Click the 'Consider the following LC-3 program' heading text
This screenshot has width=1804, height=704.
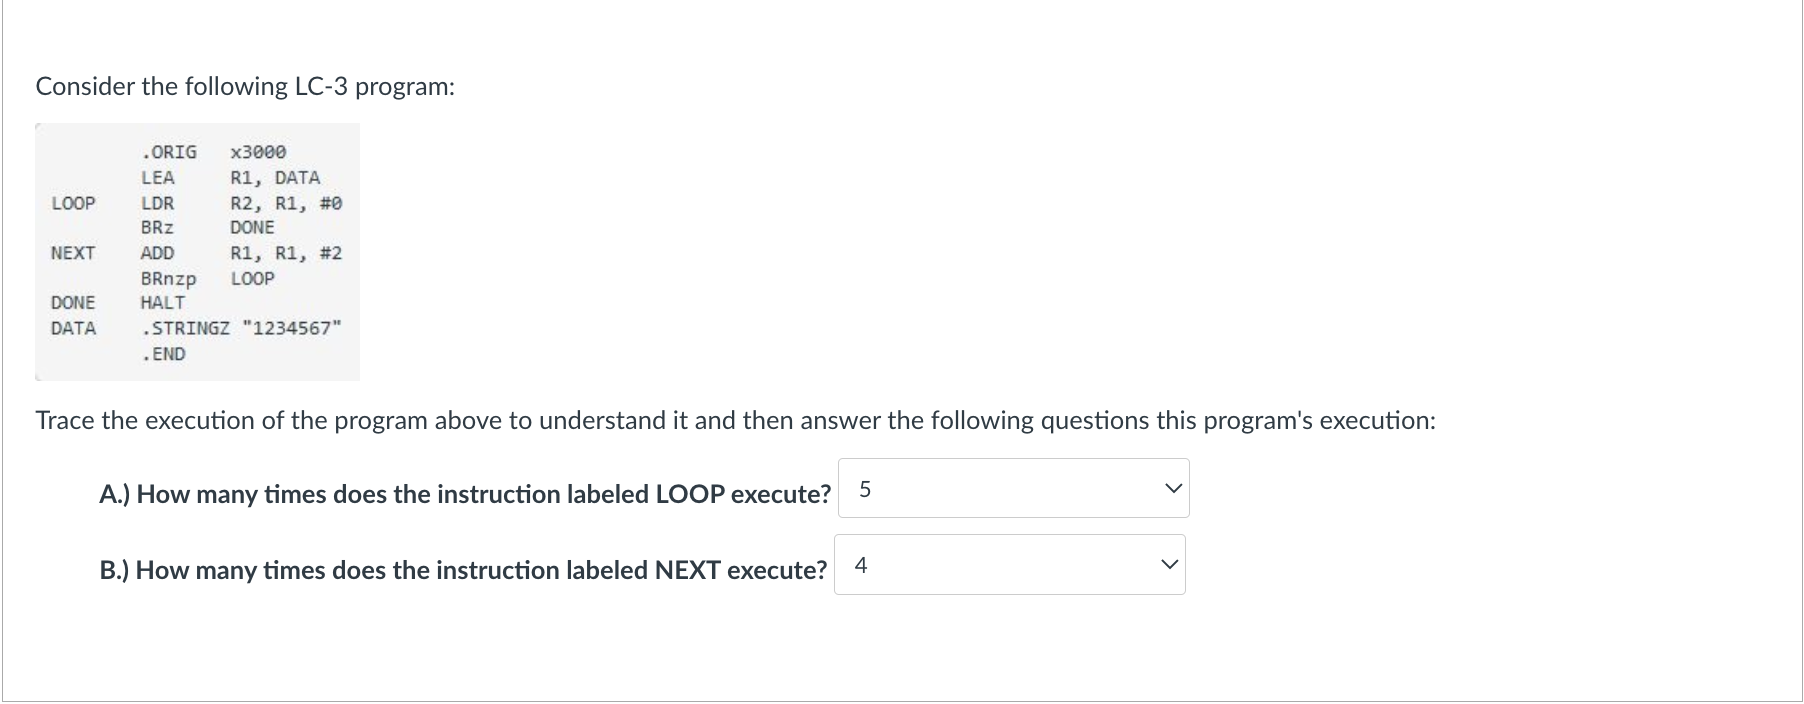tap(245, 87)
